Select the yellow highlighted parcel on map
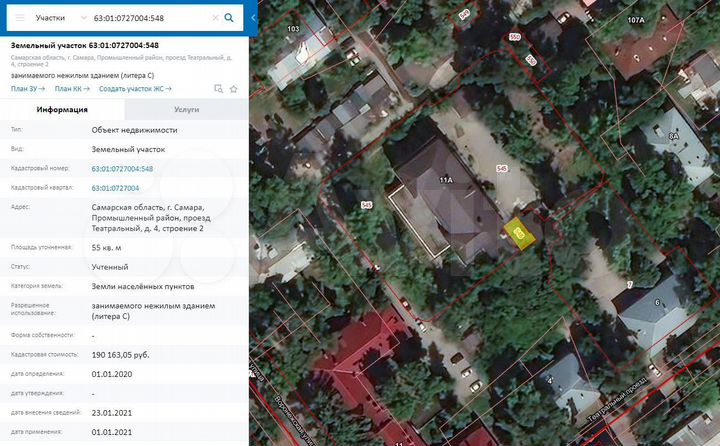 click(x=520, y=234)
